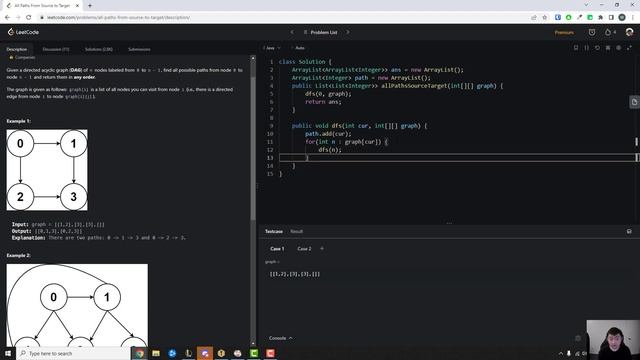Open the editor settings gear icon
640x360 pixels.
[x=618, y=48]
